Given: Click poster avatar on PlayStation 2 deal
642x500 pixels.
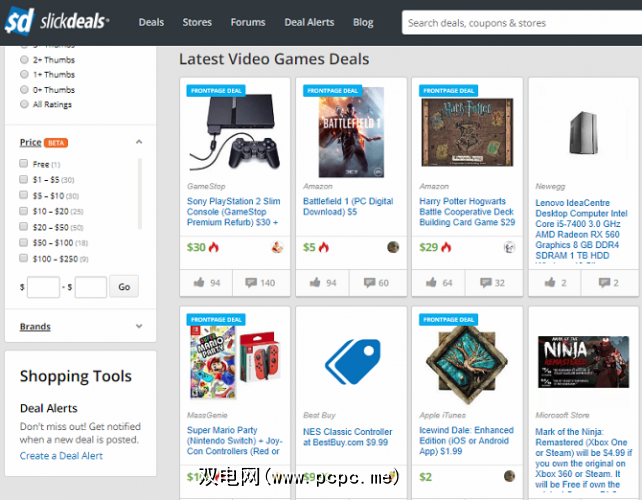Looking at the screenshot, I should 277,247.
